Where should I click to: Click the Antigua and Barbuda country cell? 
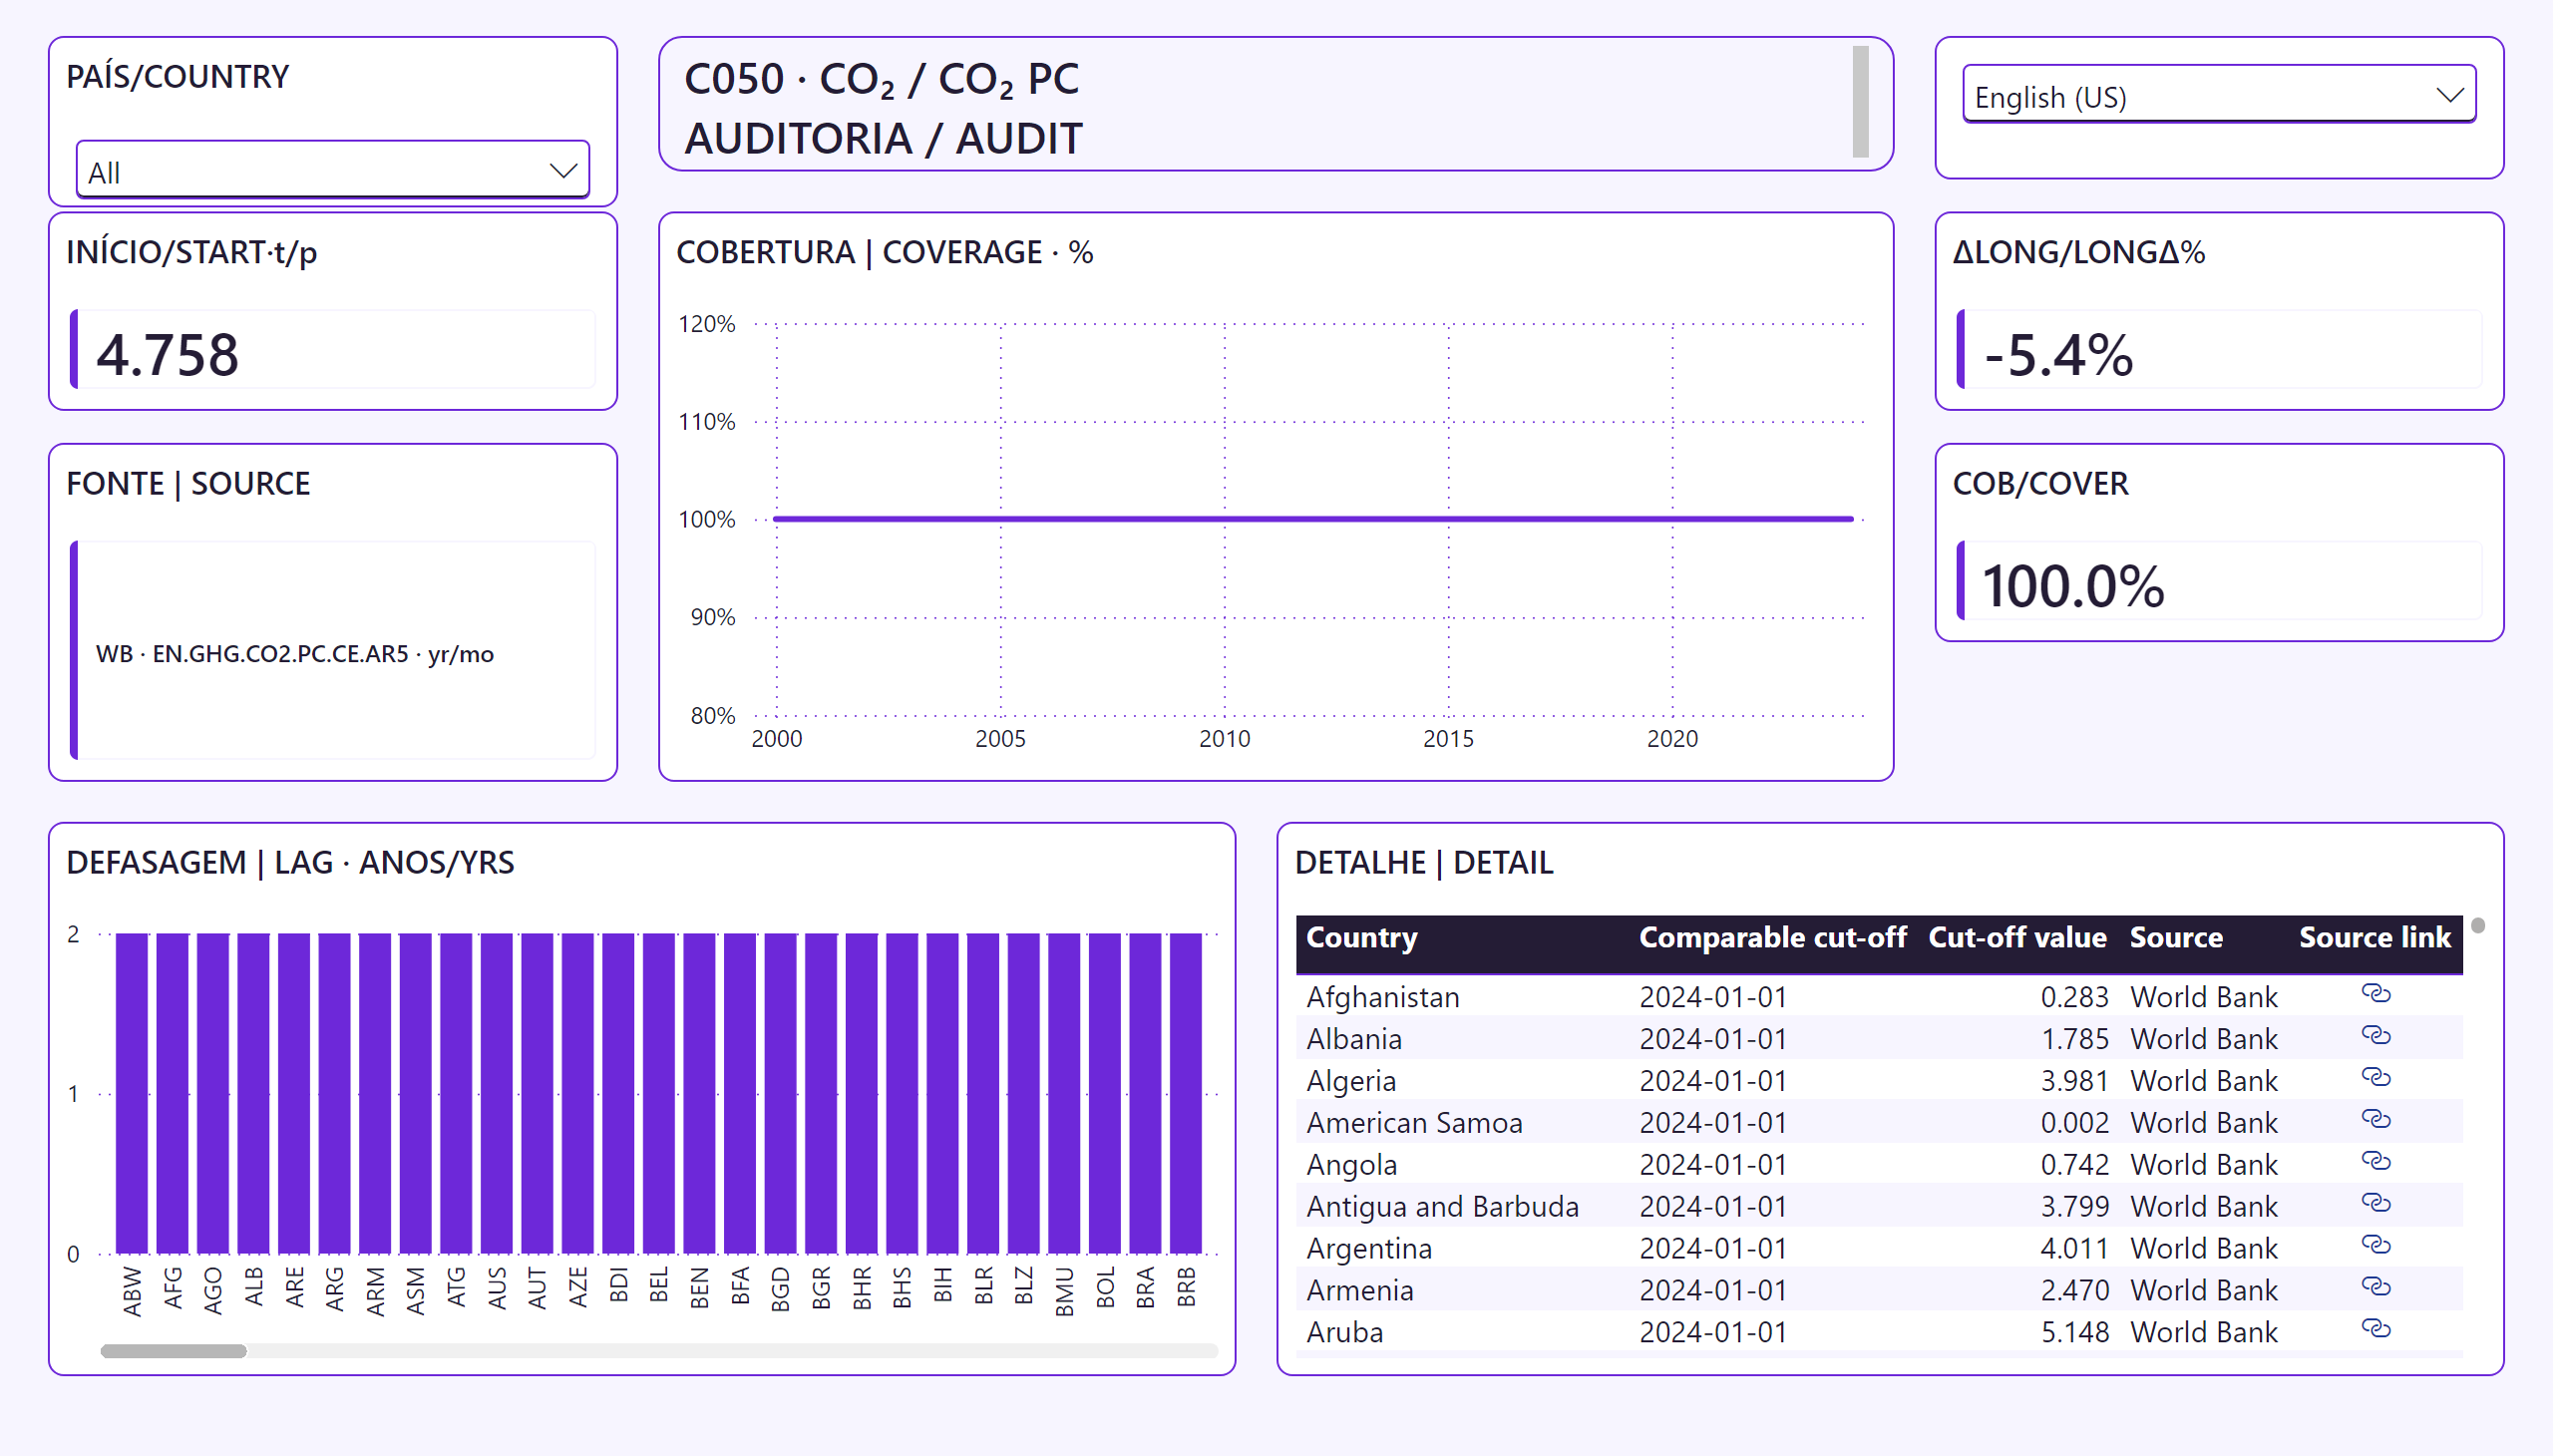(x=1442, y=1207)
